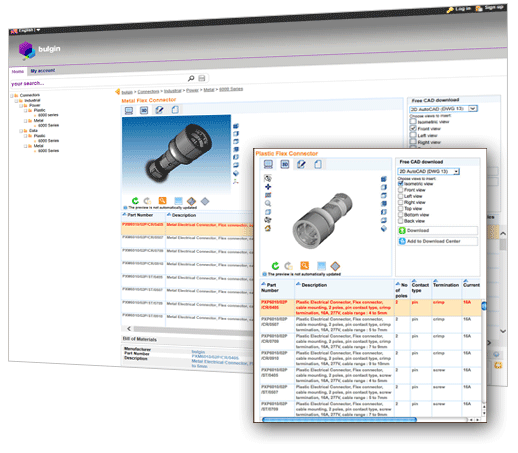Check Left view in Plastic Flex Connector panel
Image resolution: width=518 pixels, height=453 pixels.
pos(401,196)
